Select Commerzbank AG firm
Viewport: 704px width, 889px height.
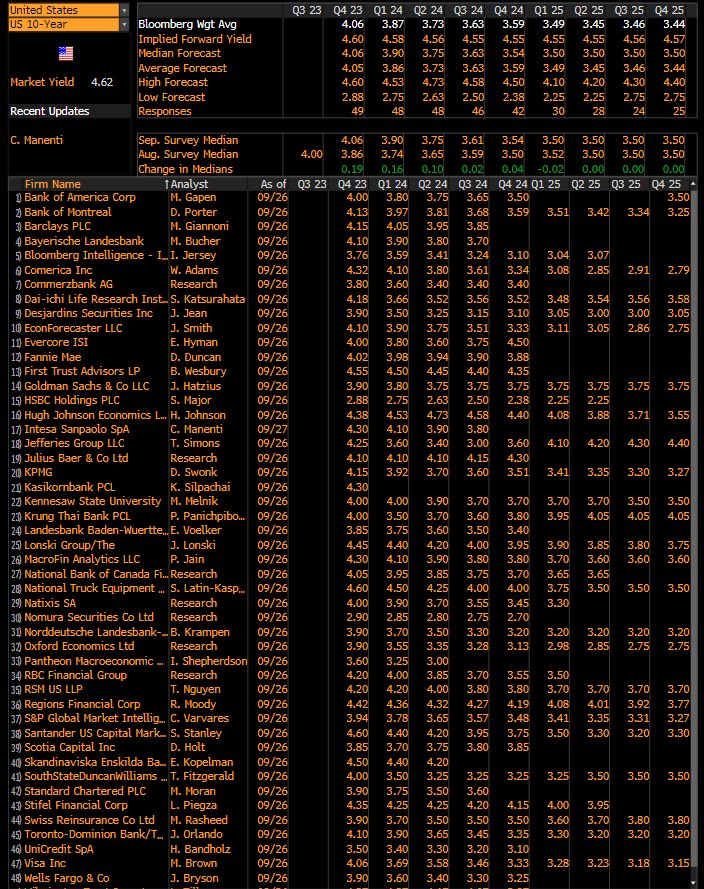69,284
